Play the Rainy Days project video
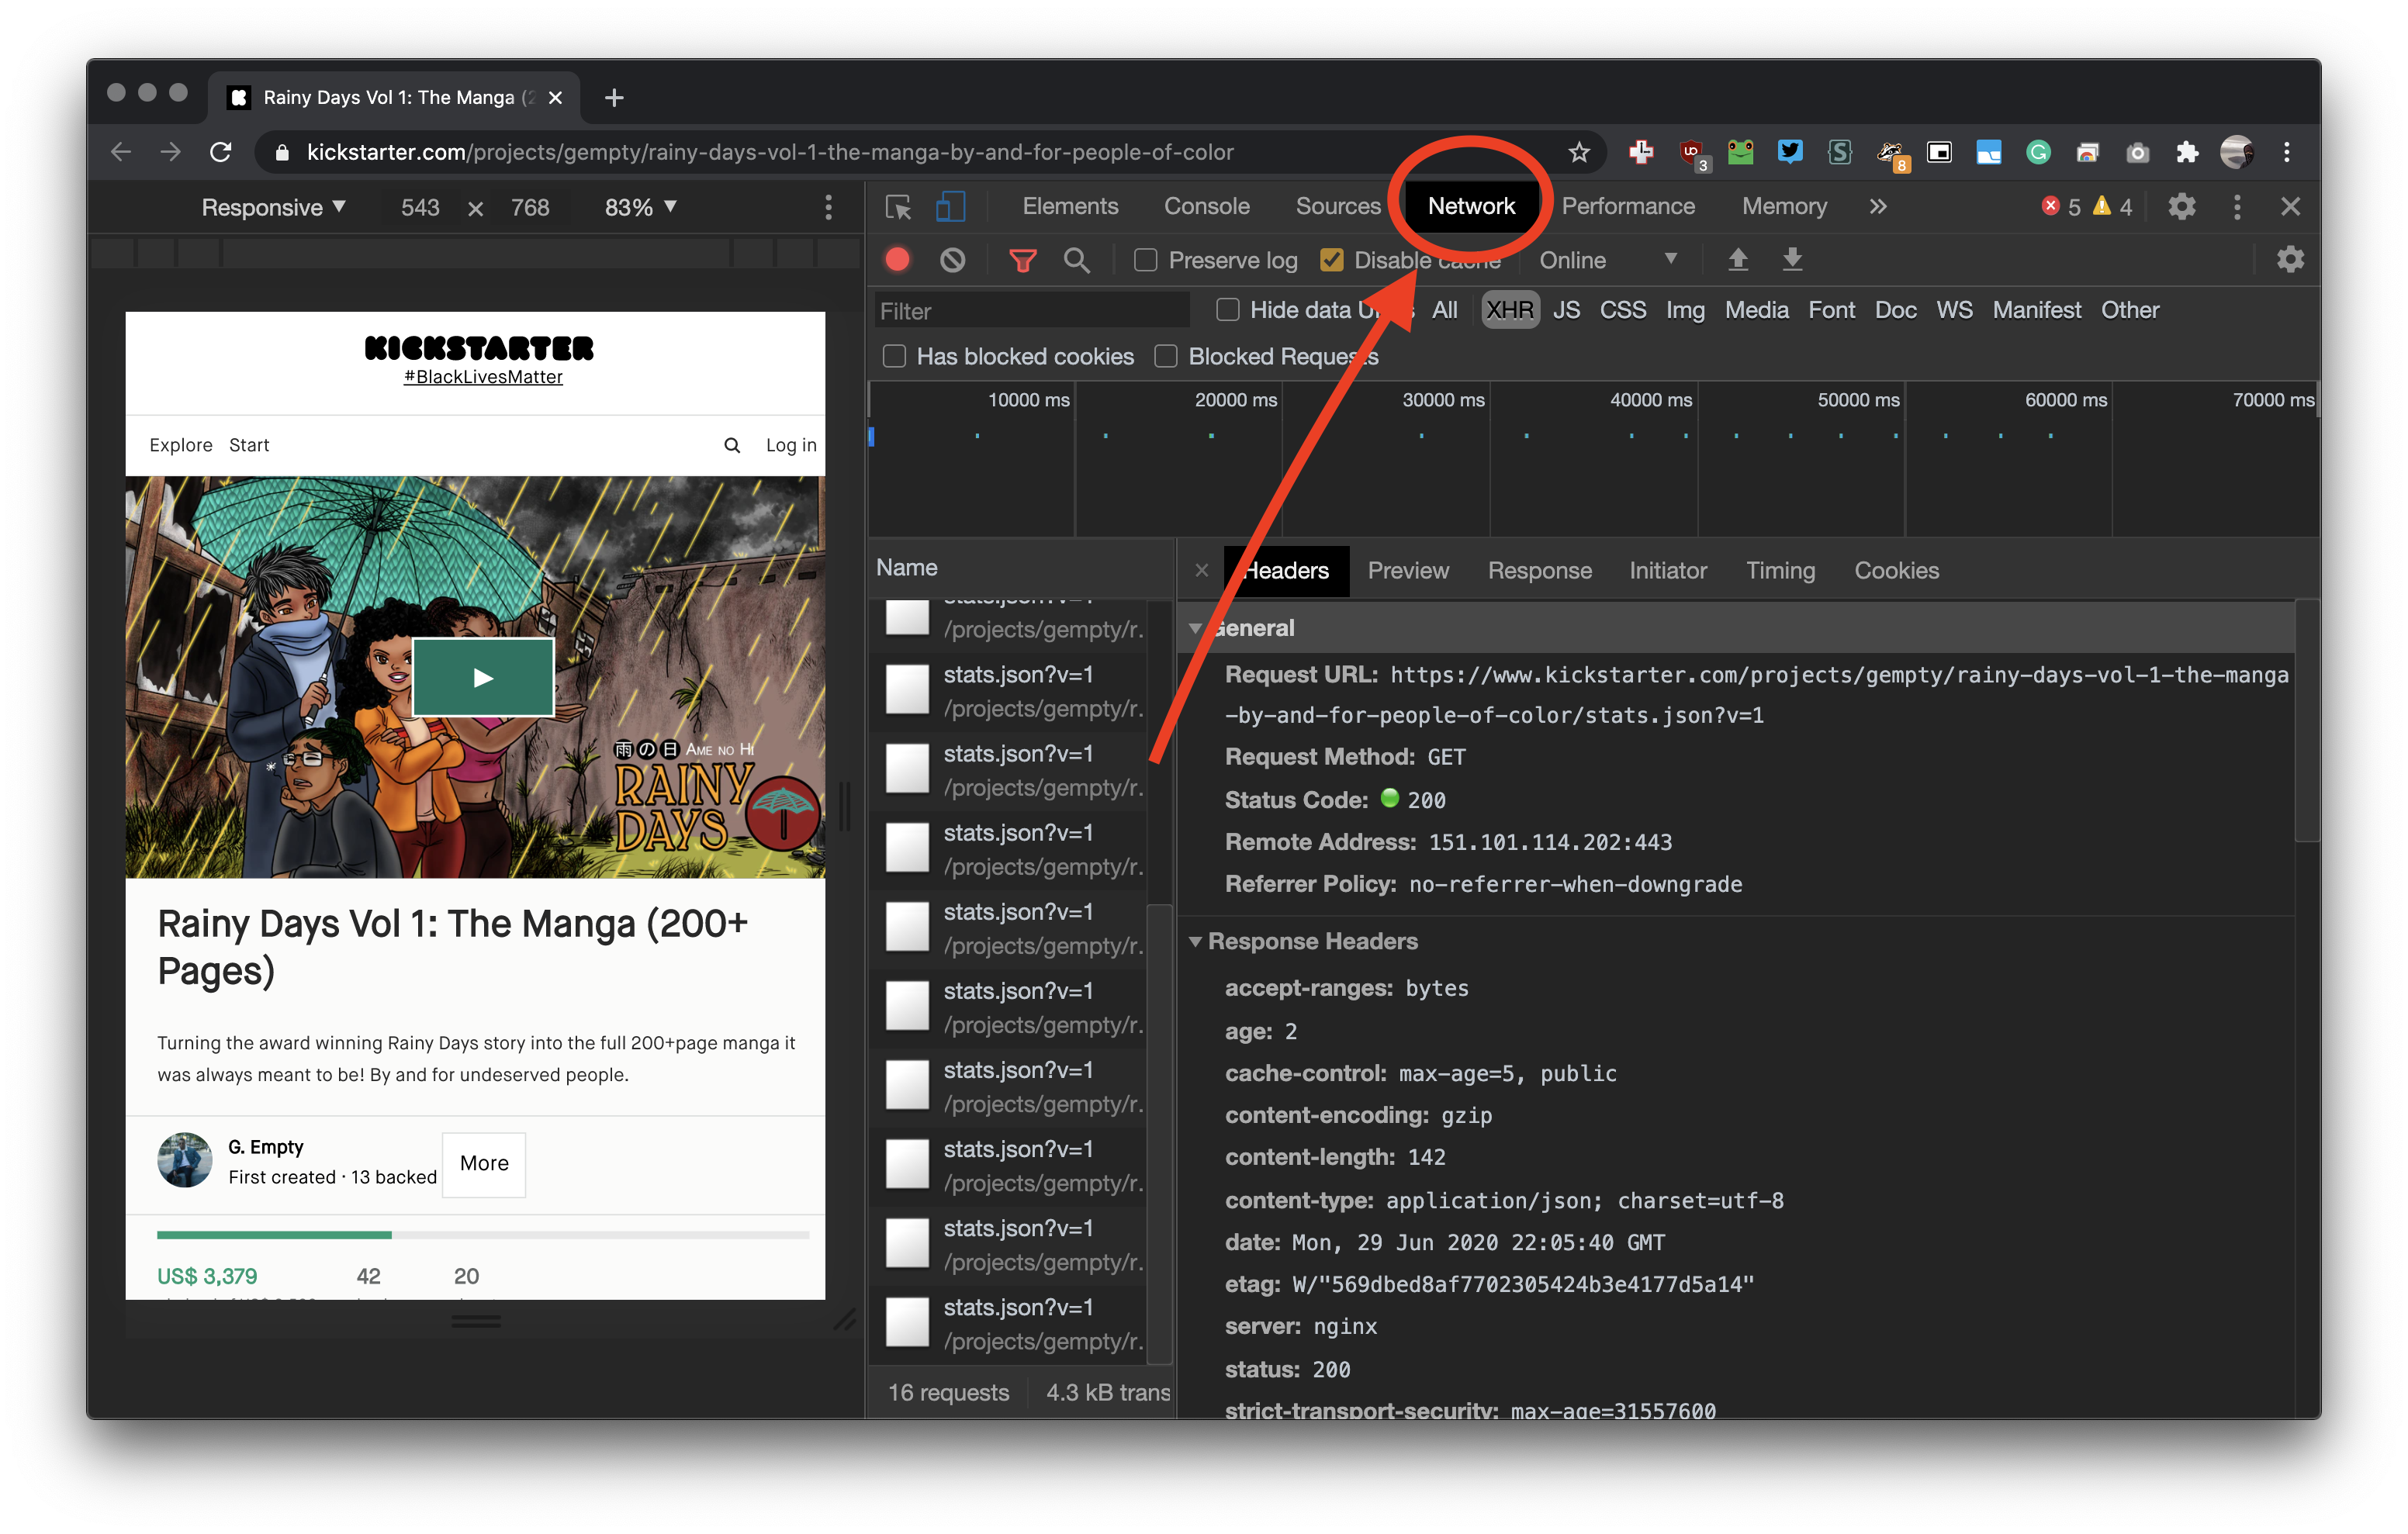Screen dimensions: 2408x1534 click(x=483, y=677)
